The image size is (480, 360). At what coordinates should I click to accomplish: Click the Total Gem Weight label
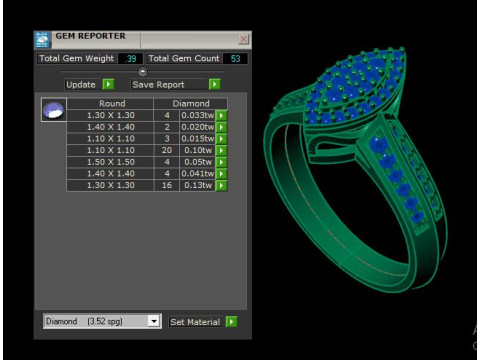coord(76,59)
